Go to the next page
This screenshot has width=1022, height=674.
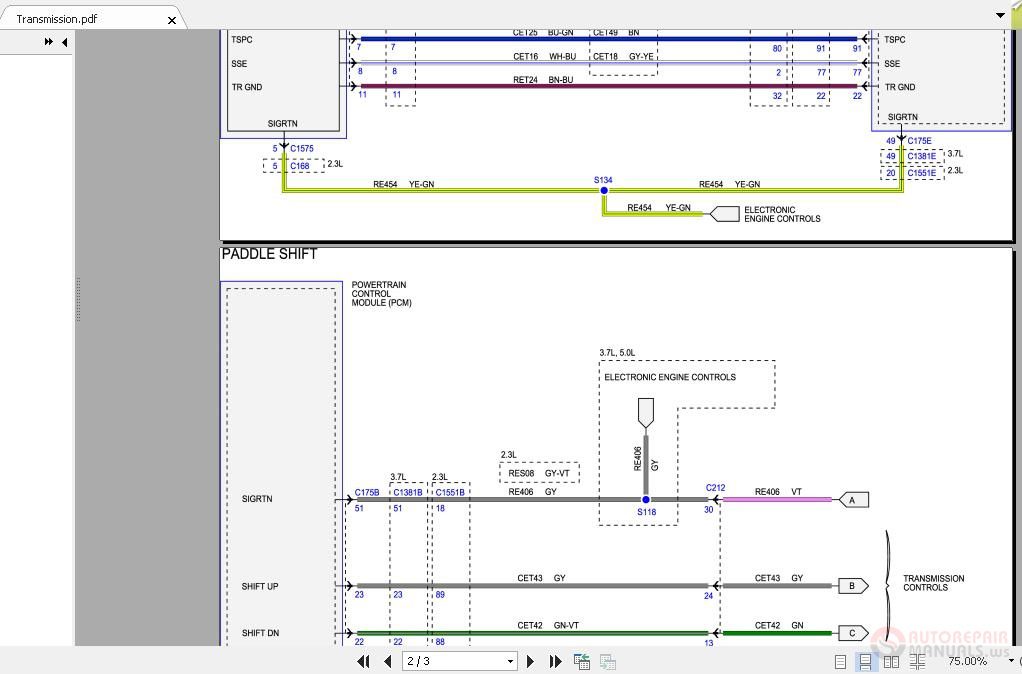click(531, 661)
